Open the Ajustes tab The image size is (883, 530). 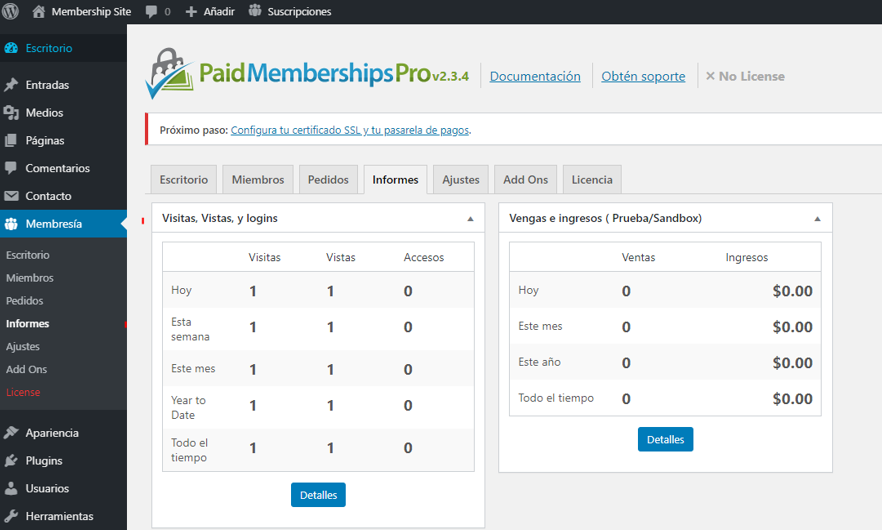(x=461, y=180)
